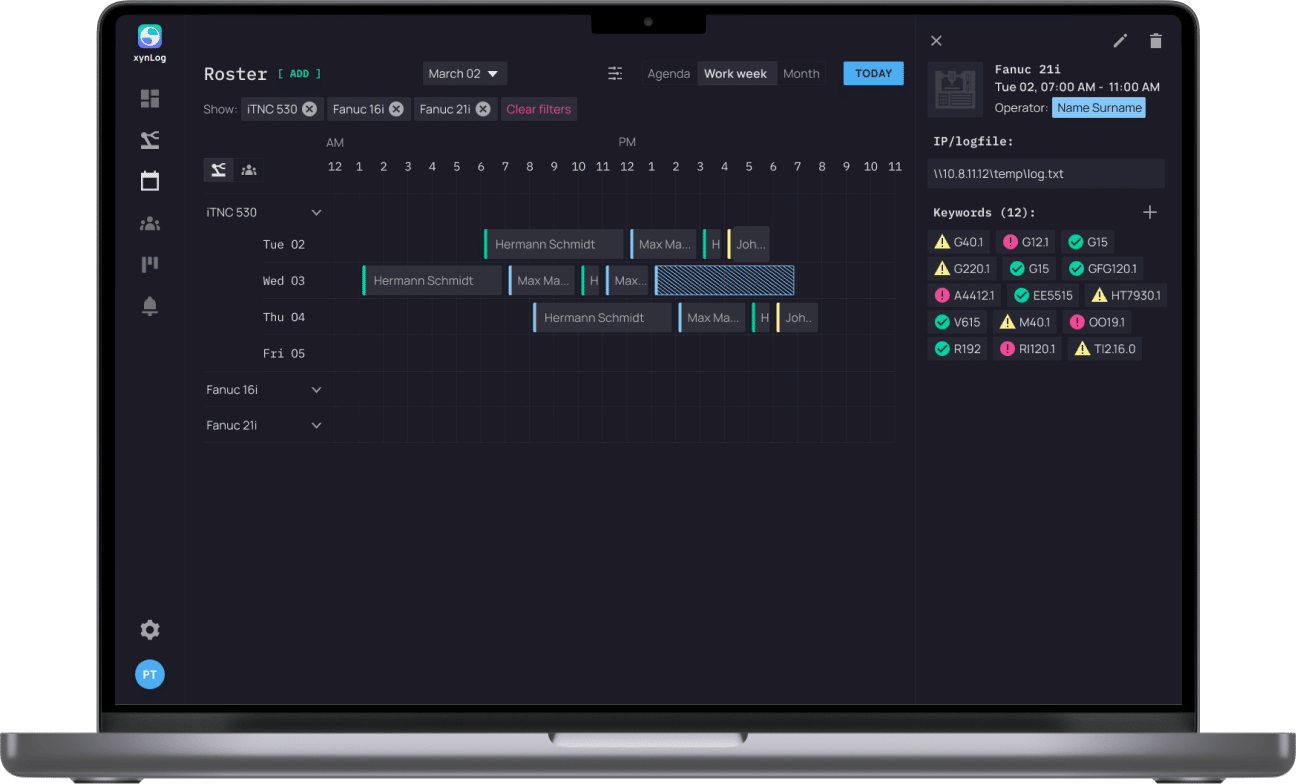Screen dimensions: 1296x784
Task: Select the RI120.1 keyword chip
Action: [x=1027, y=349]
